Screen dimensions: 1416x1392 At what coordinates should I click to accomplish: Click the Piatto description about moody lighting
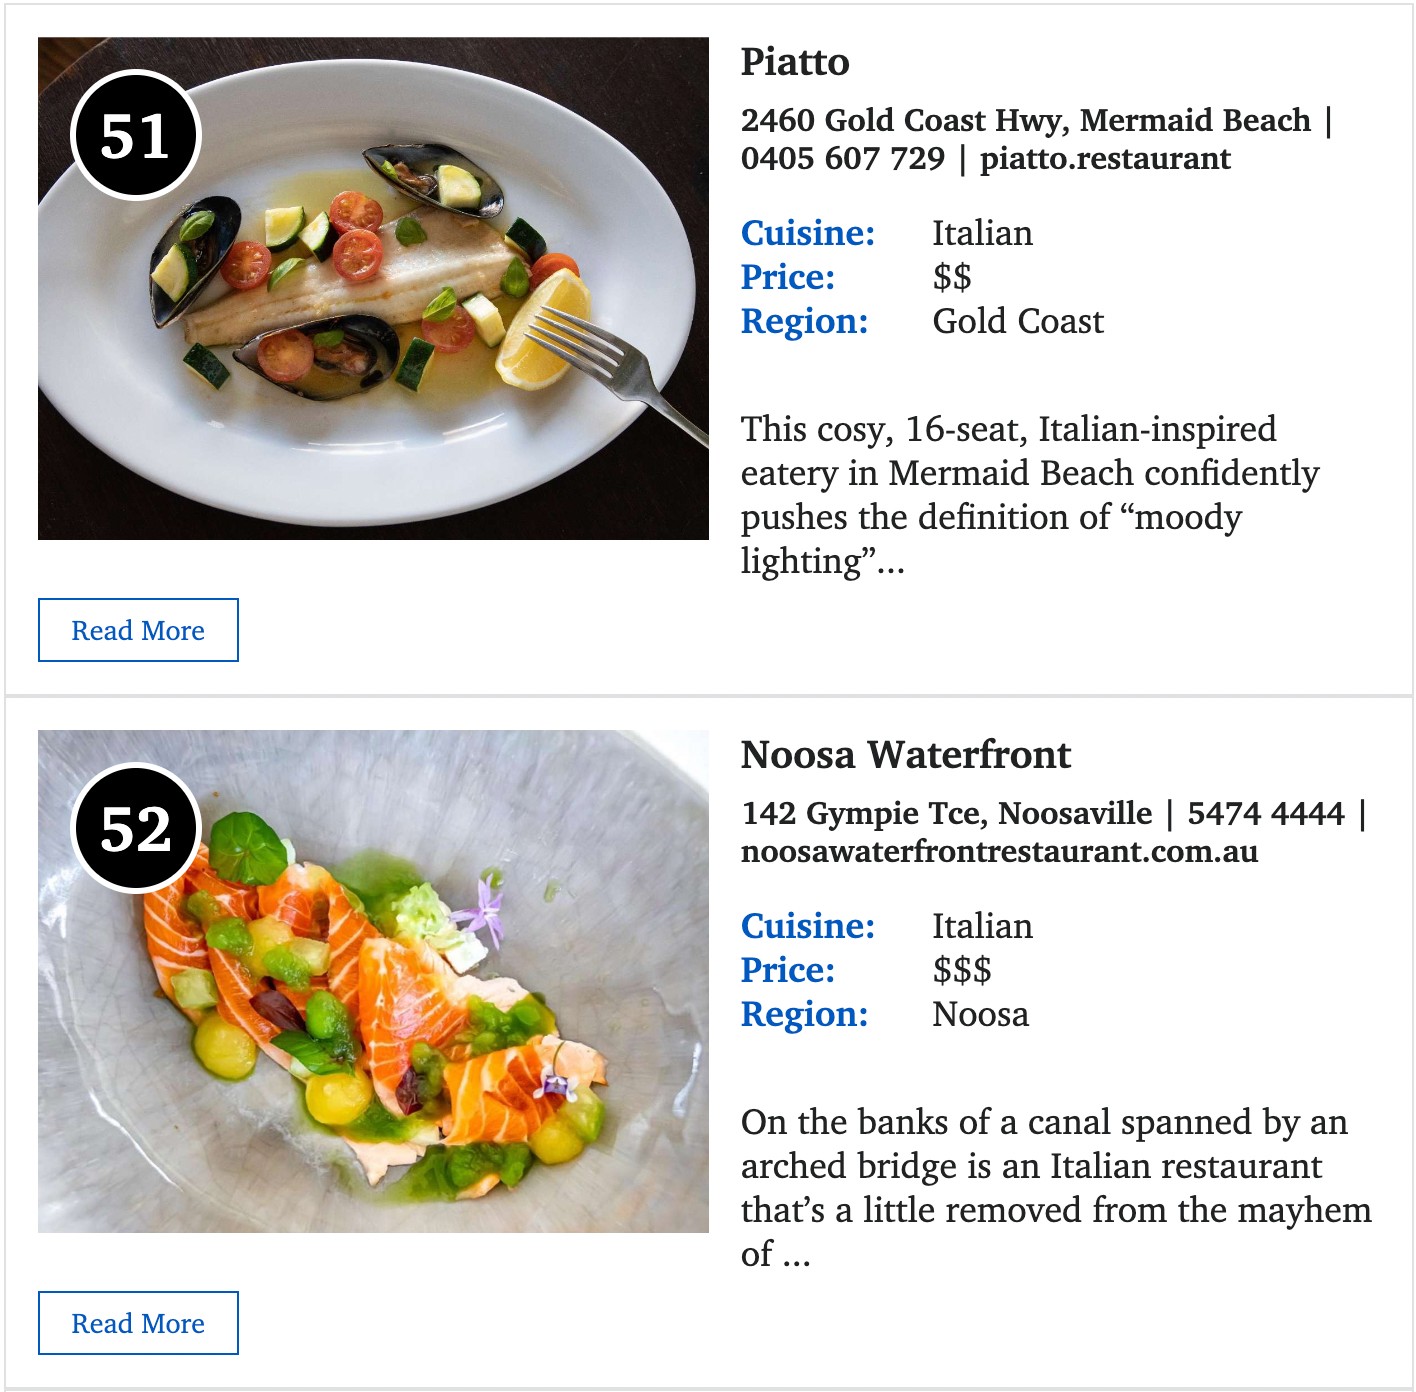(x=1030, y=495)
